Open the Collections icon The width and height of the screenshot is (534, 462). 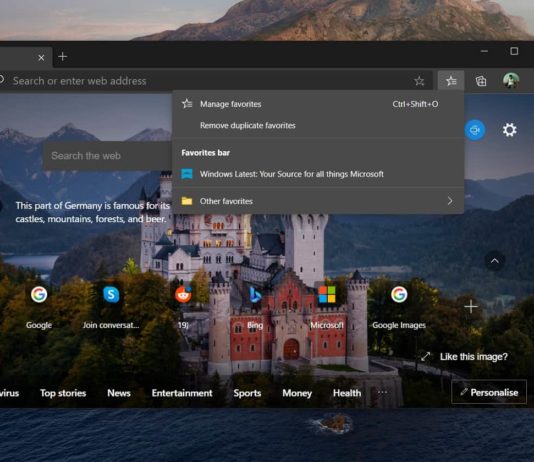tap(481, 81)
